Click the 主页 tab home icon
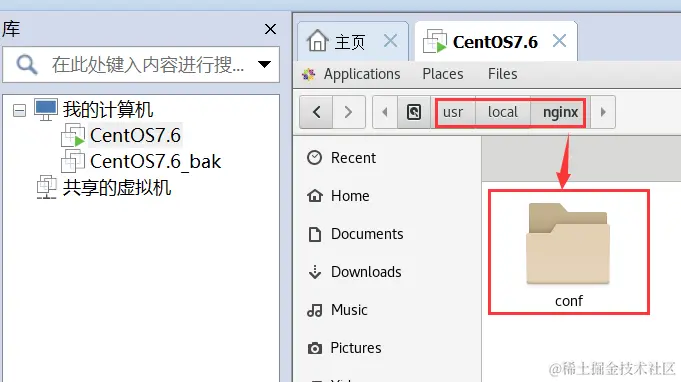The width and height of the screenshot is (681, 382). pyautogui.click(x=317, y=40)
